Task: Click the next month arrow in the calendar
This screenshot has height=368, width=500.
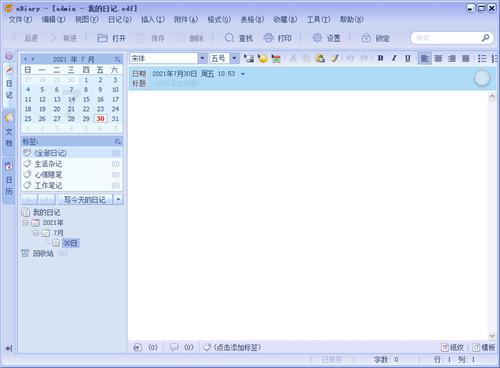Action: 32,59
